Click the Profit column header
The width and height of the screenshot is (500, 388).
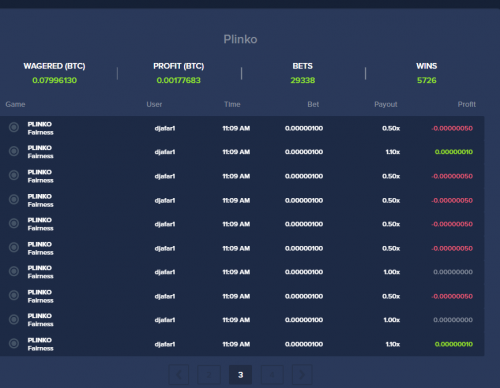coord(467,104)
